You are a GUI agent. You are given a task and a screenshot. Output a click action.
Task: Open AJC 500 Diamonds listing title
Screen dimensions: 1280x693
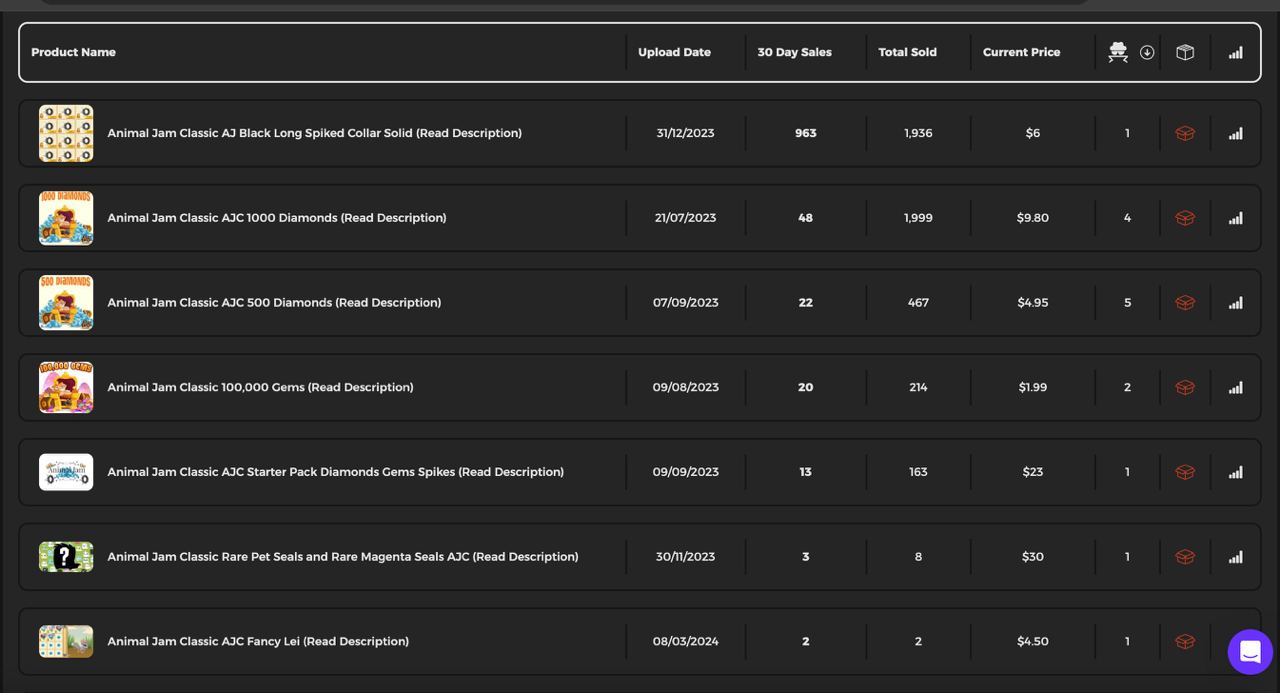coord(274,303)
